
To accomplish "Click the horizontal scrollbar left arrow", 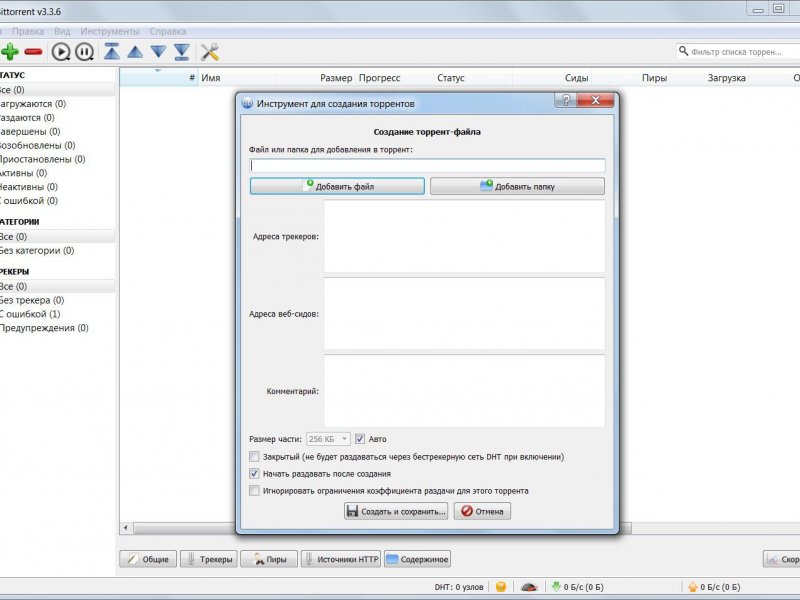I will point(126,528).
